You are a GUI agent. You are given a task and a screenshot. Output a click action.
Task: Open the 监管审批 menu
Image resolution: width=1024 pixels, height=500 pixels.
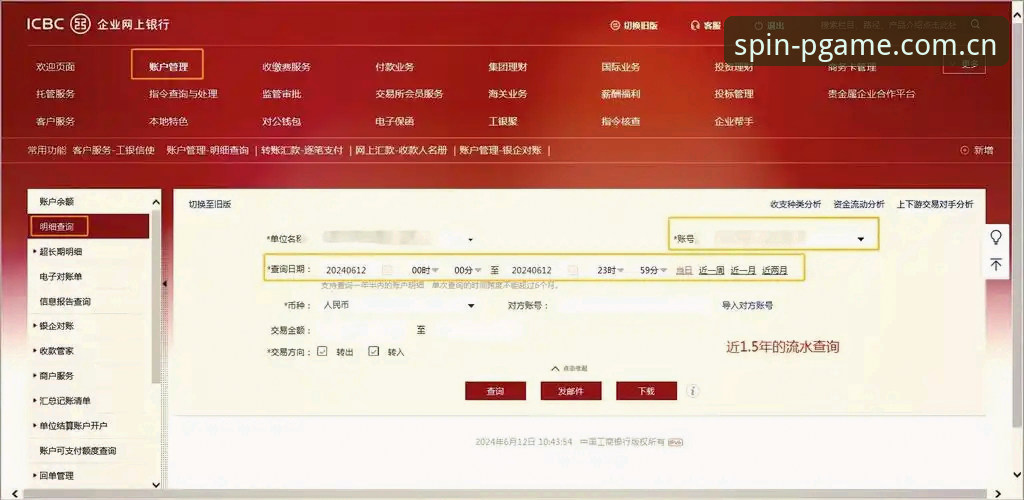[282, 94]
